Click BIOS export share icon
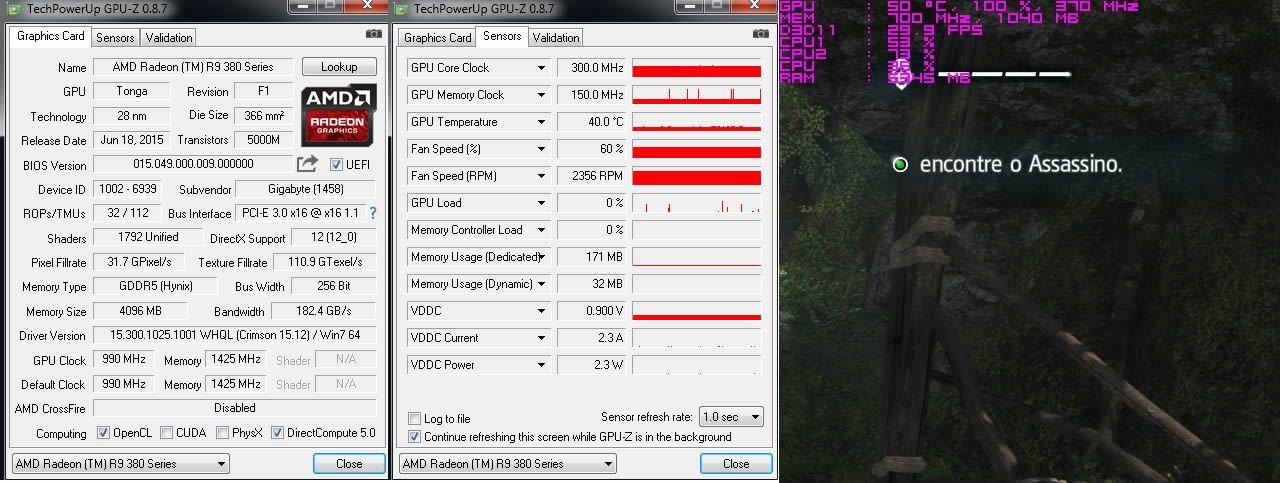 coord(308,163)
